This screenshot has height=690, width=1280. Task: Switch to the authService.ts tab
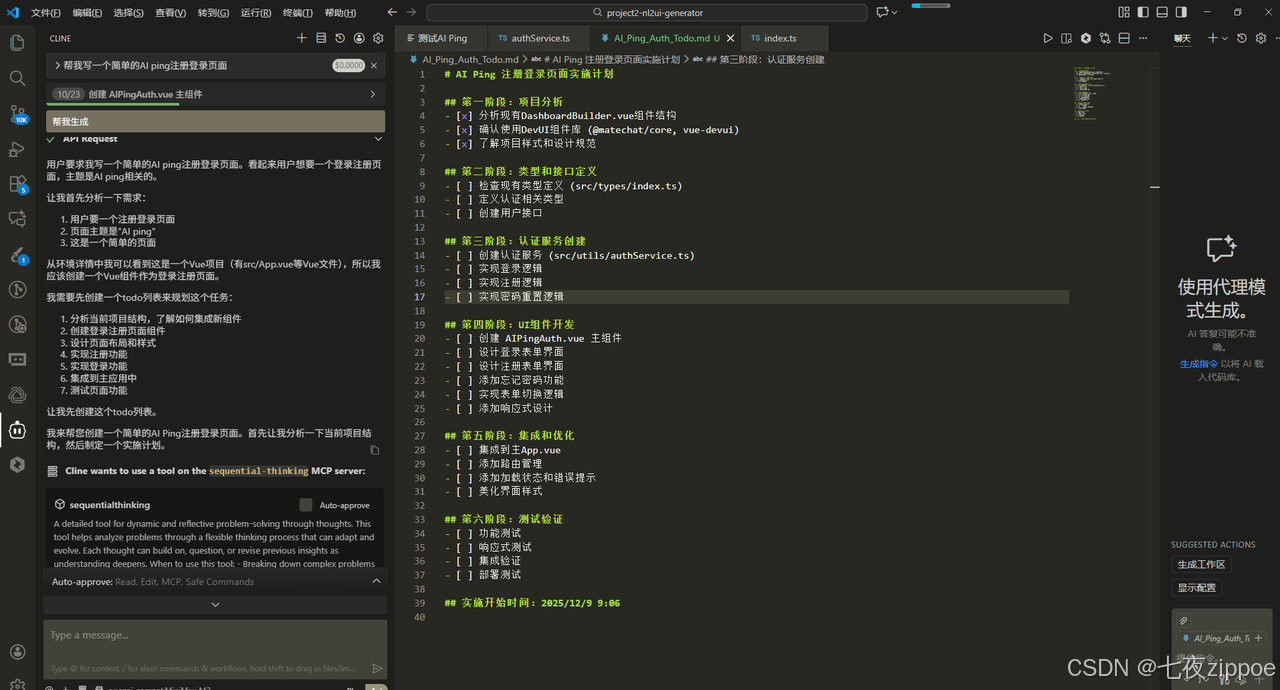pyautogui.click(x=540, y=38)
